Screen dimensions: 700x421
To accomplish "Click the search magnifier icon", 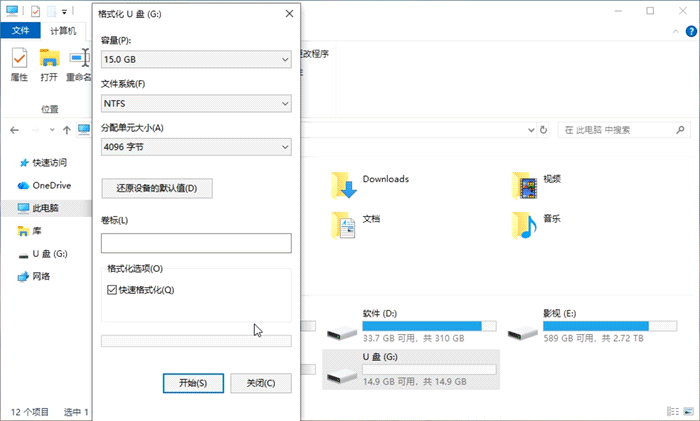I will 680,130.
